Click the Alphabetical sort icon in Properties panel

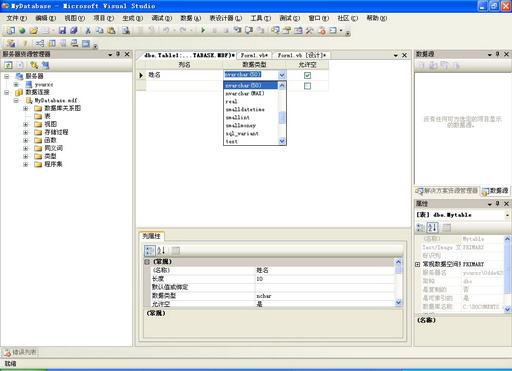click(x=433, y=228)
